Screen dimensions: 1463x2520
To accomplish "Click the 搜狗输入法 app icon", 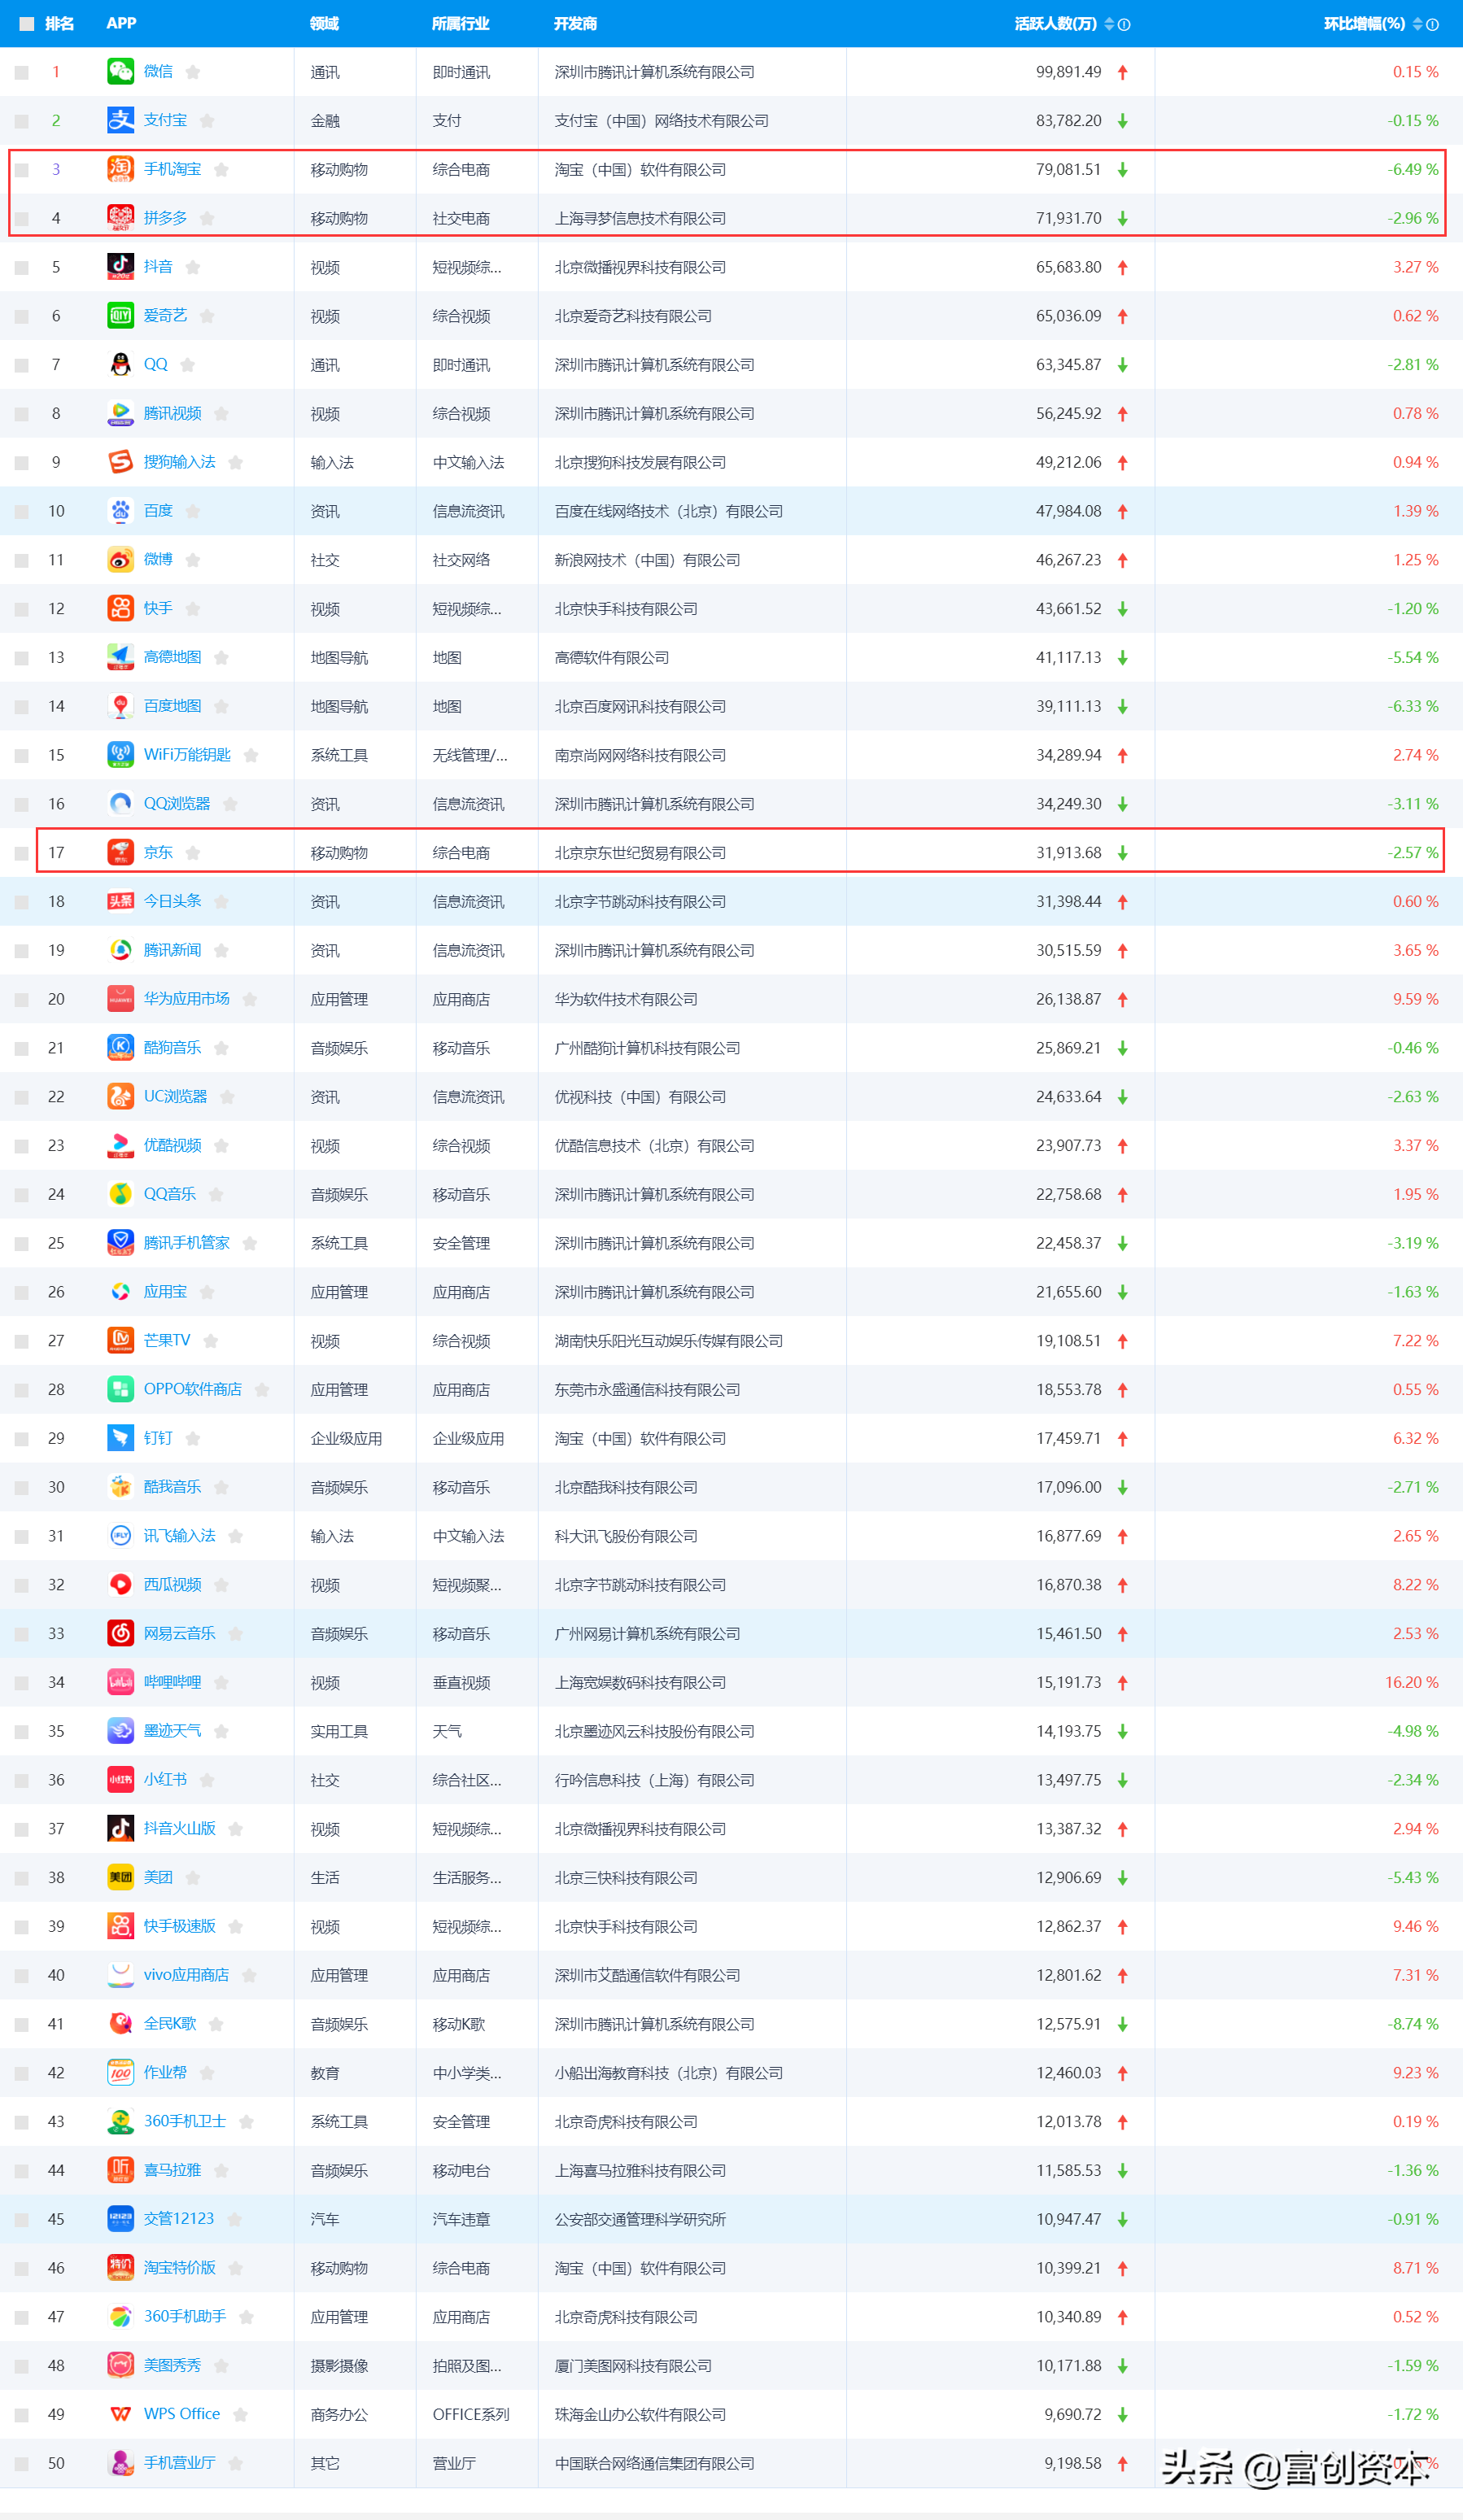I will 120,462.
